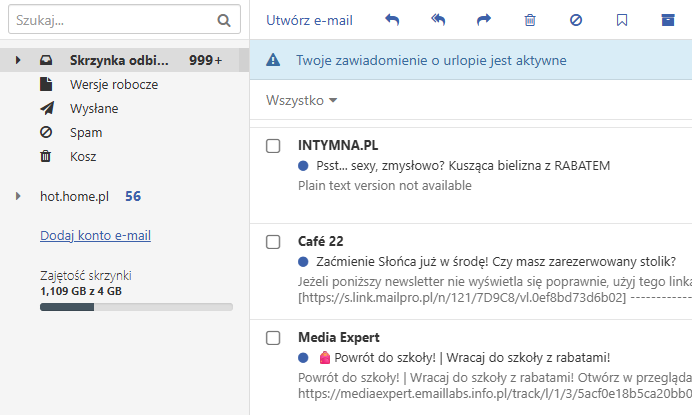Tick the Café 22 message checkbox
The width and height of the screenshot is (692, 415).
(273, 242)
